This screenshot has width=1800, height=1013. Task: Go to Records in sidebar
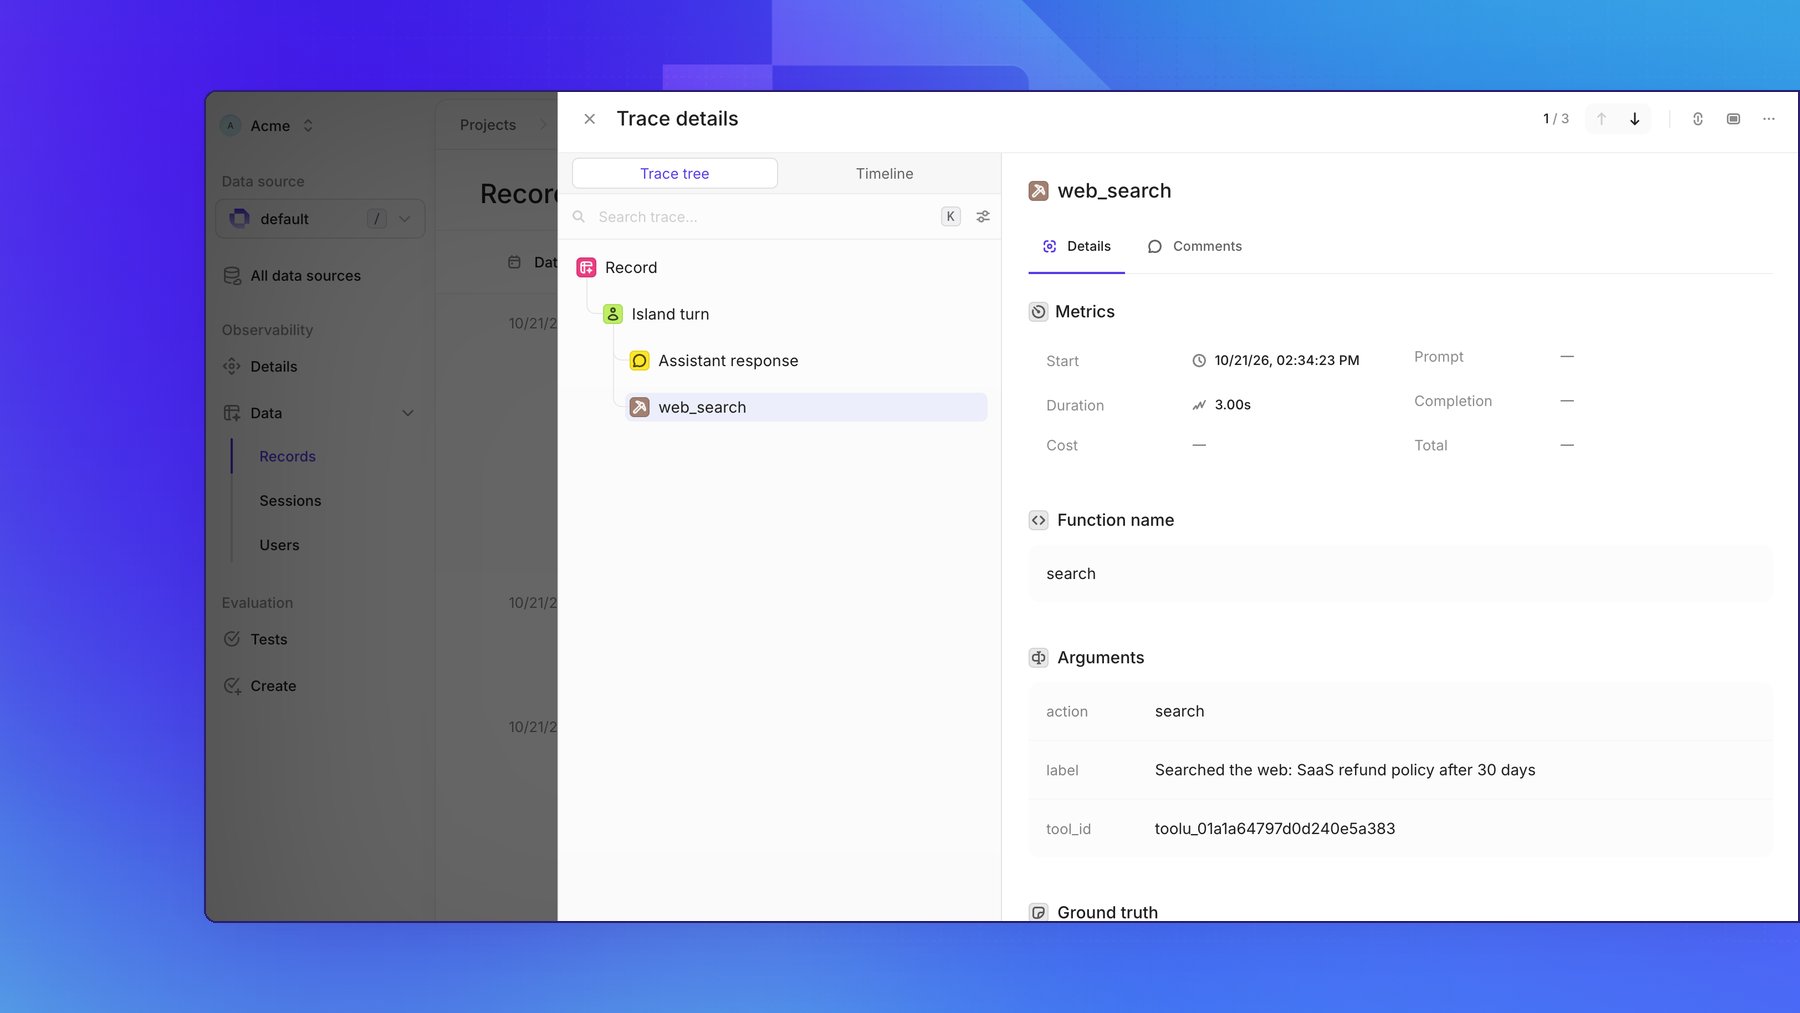(288, 457)
